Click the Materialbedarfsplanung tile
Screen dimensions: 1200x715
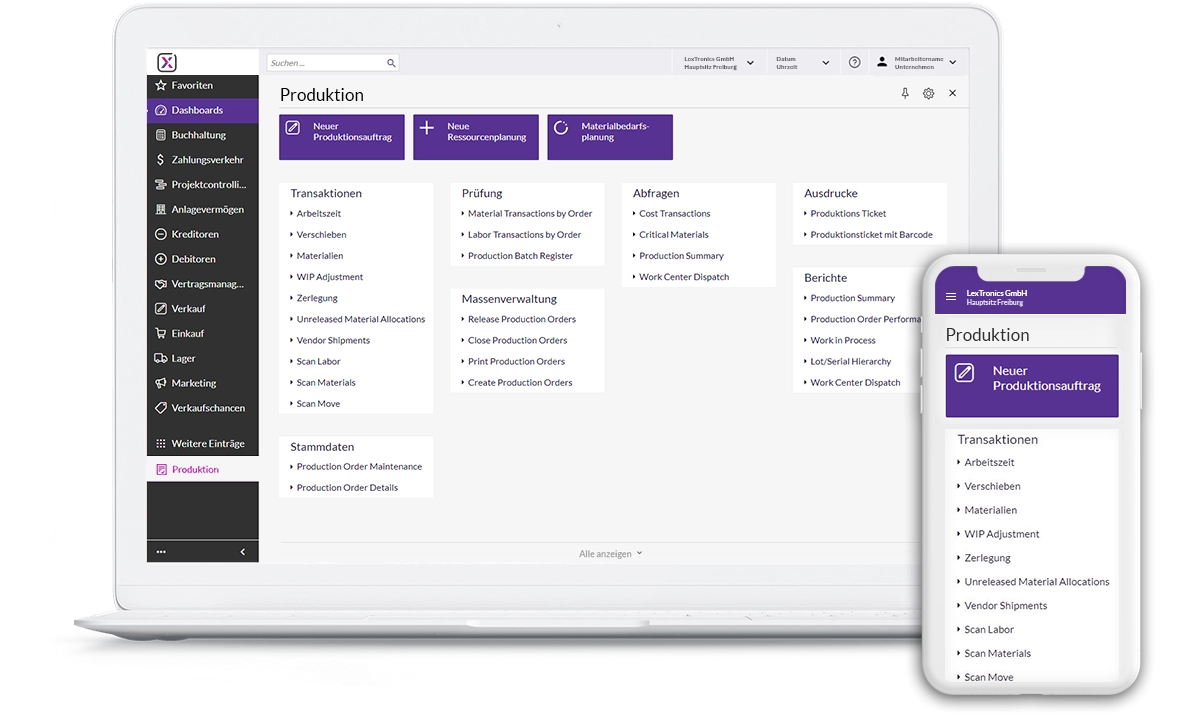pyautogui.click(x=610, y=137)
